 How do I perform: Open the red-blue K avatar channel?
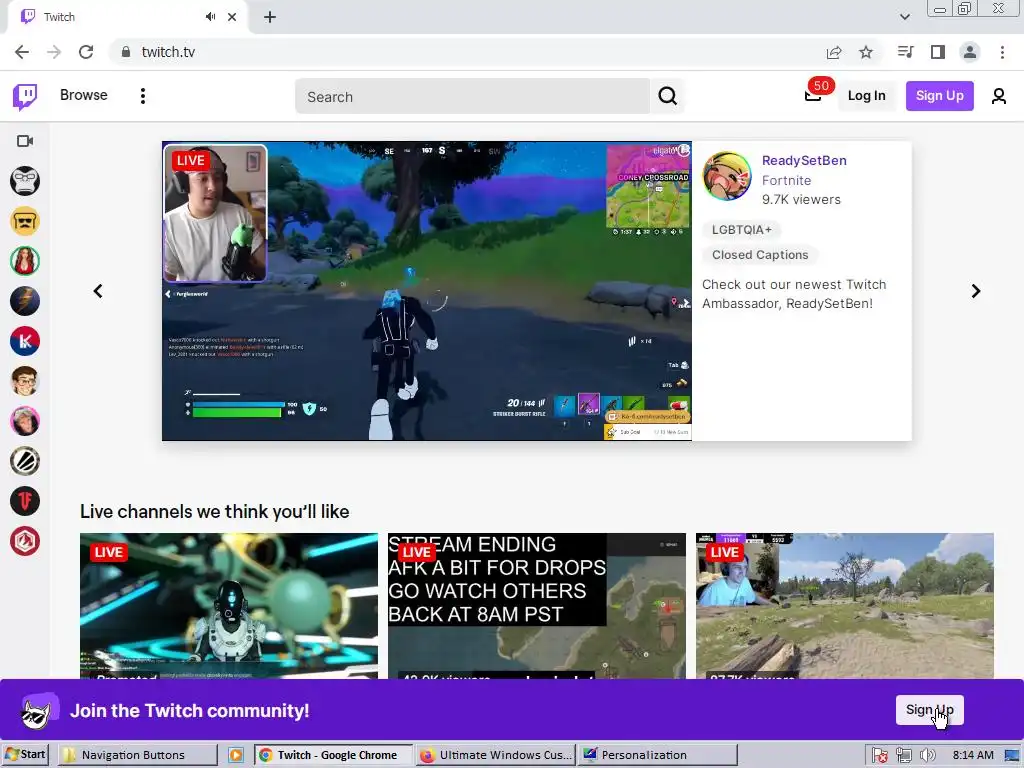(25, 341)
